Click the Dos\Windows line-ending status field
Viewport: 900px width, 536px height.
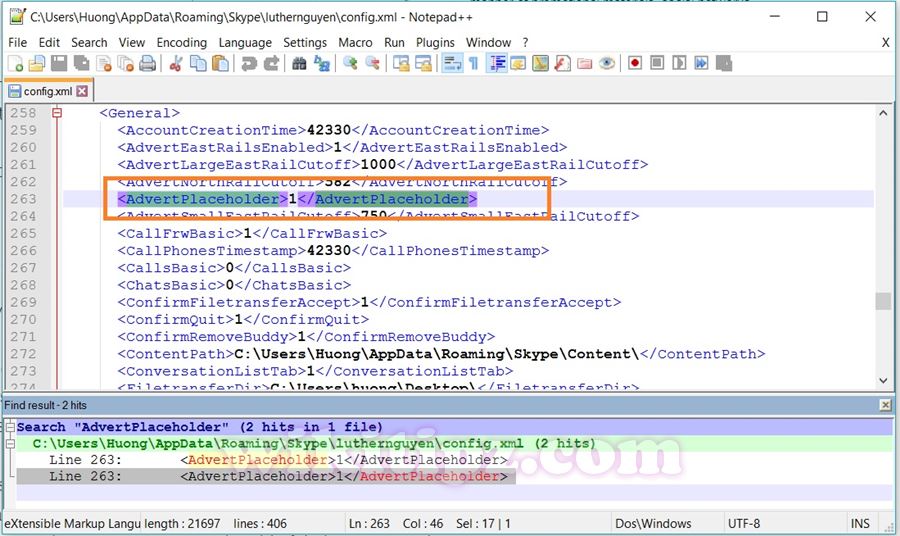point(653,523)
